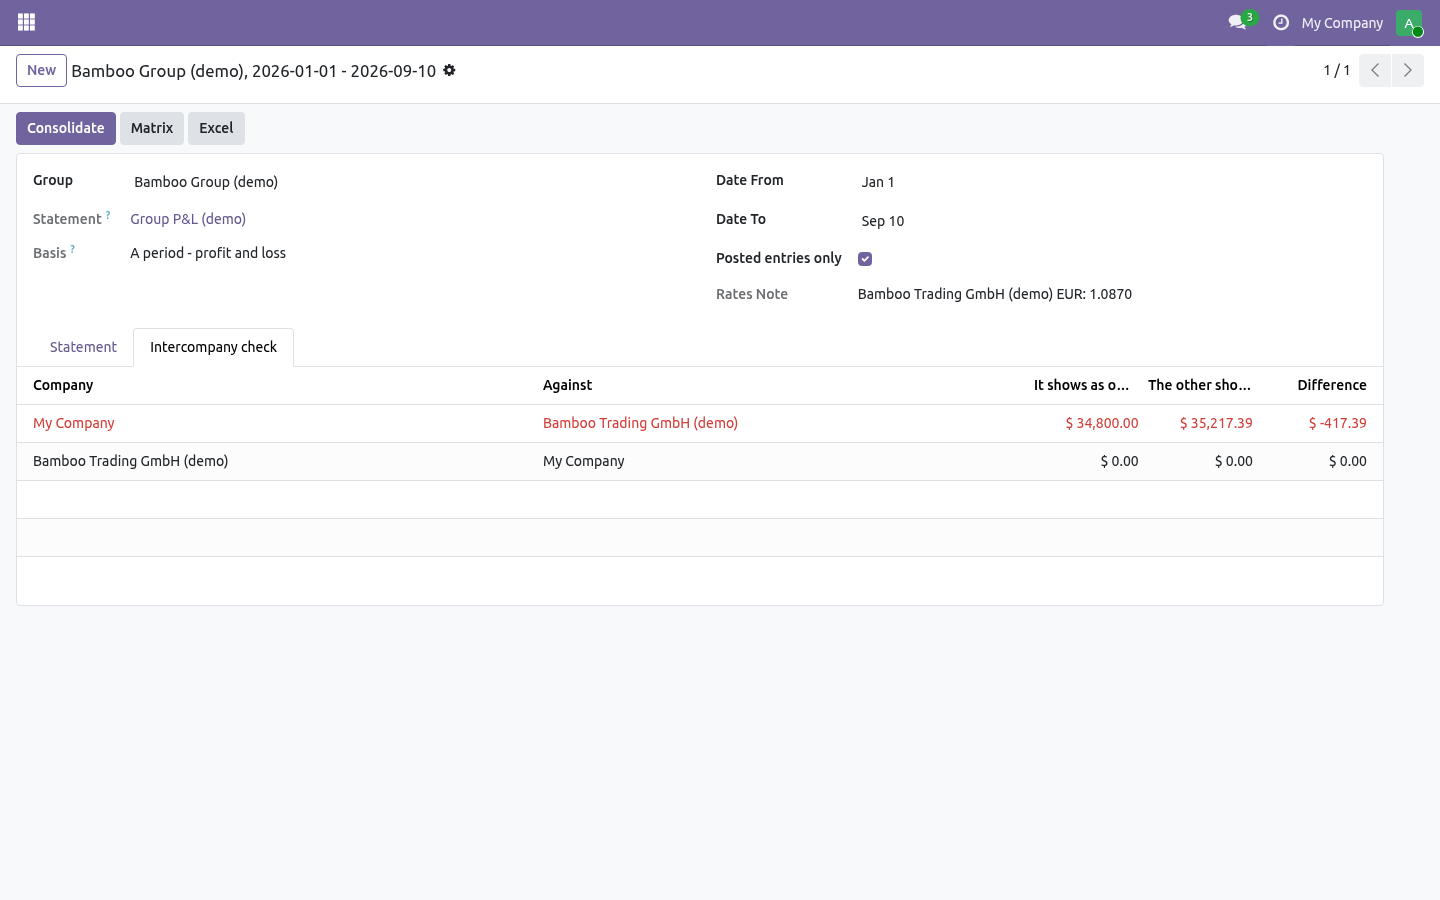Open the Group field dropdown
The height and width of the screenshot is (900, 1440).
click(407, 182)
